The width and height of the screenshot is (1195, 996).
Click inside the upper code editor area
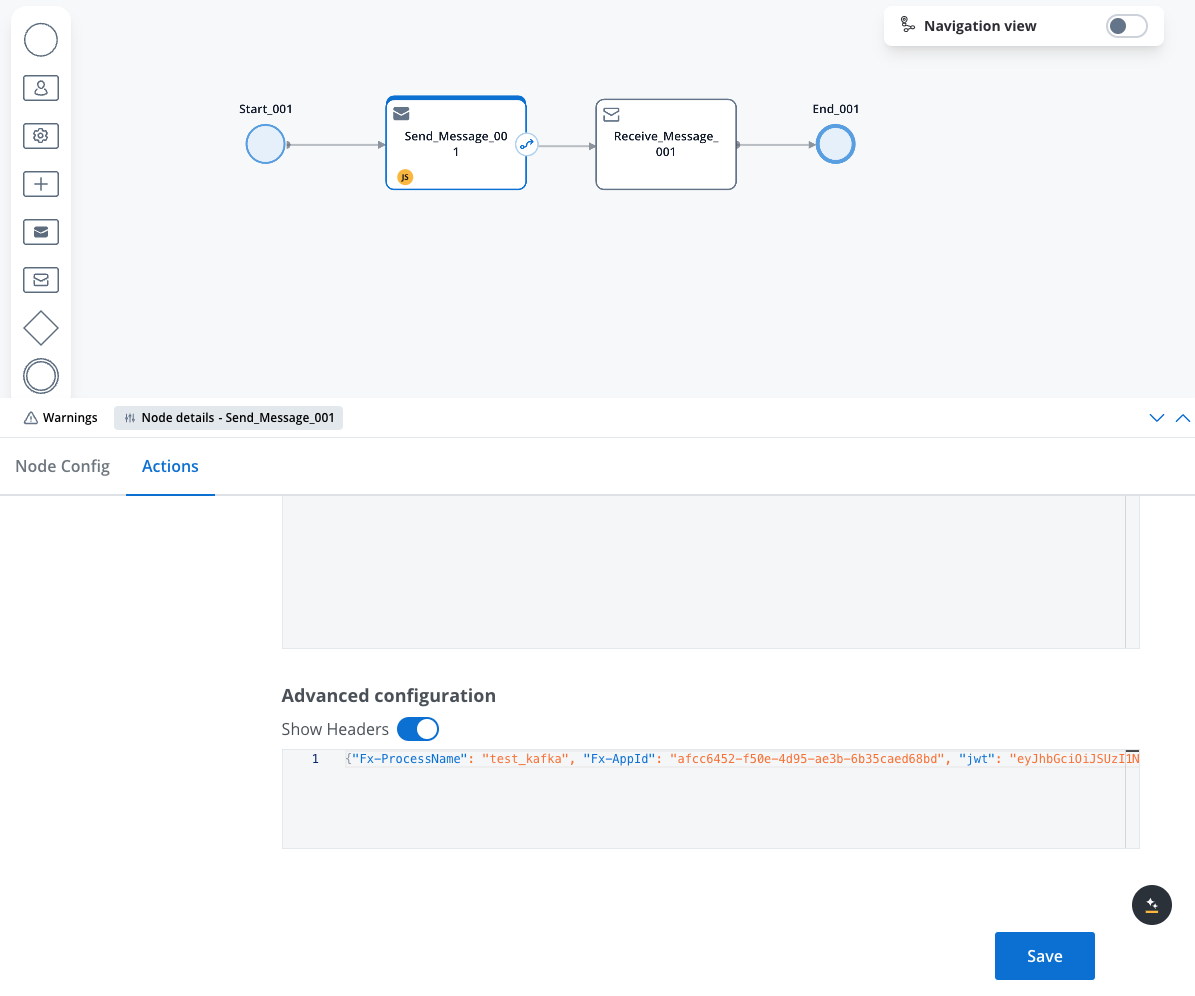[x=703, y=572]
